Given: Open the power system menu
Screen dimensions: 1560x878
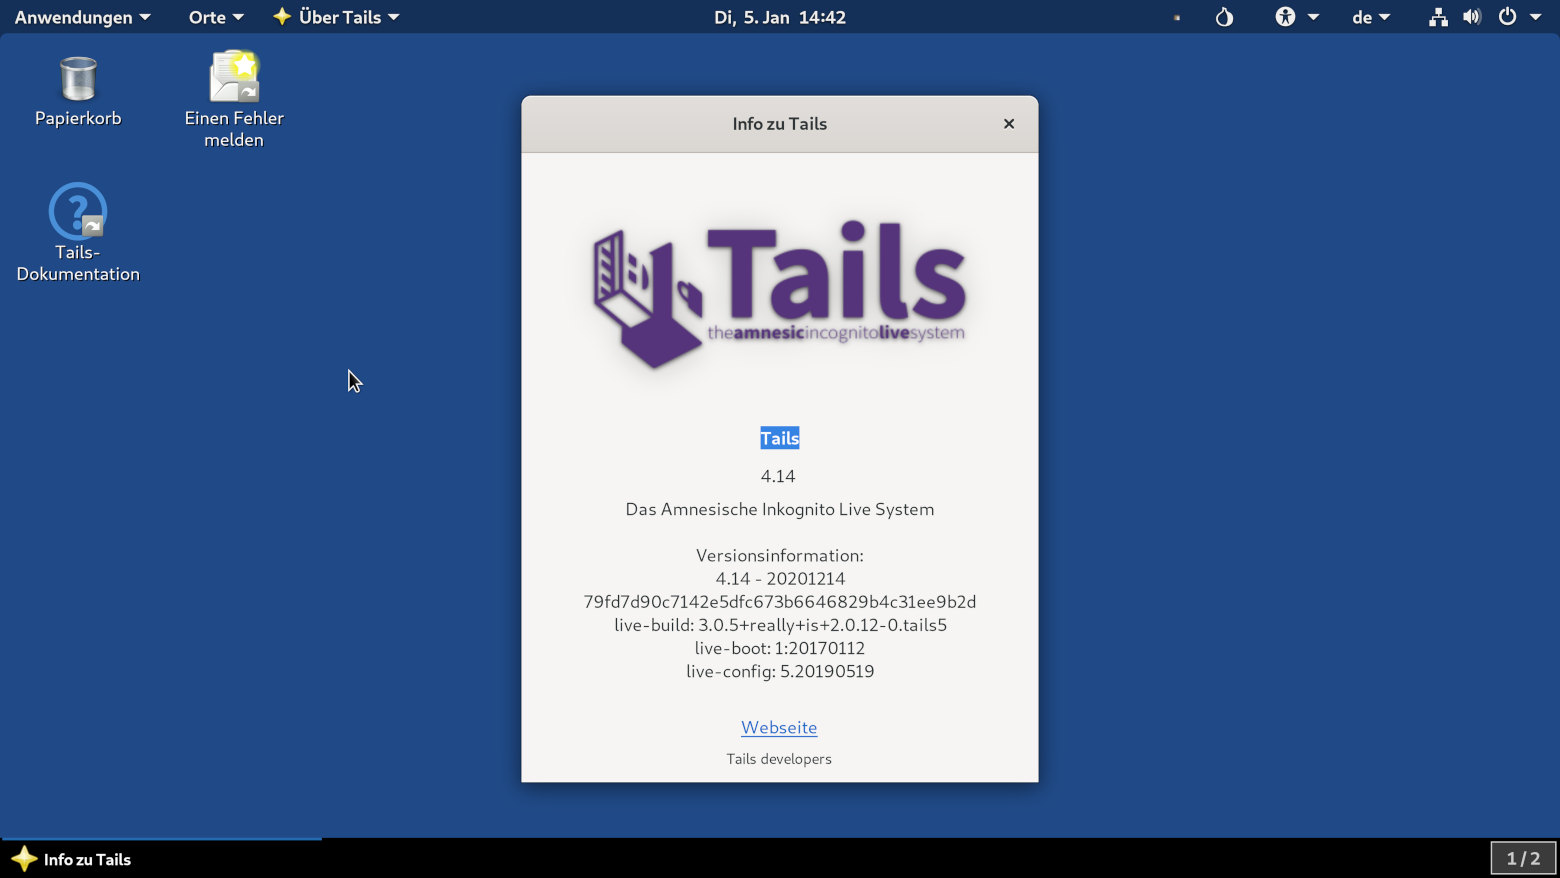Looking at the screenshot, I should [1519, 17].
